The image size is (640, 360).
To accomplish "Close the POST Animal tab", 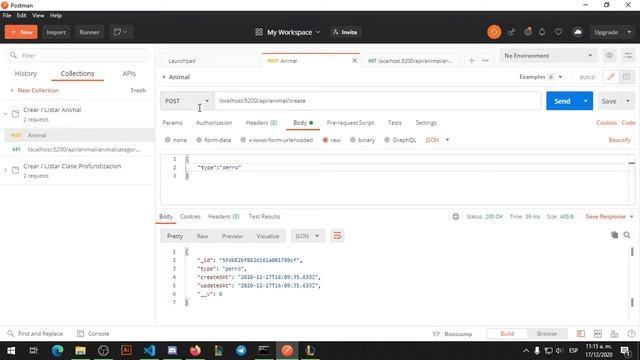I will click(x=354, y=60).
